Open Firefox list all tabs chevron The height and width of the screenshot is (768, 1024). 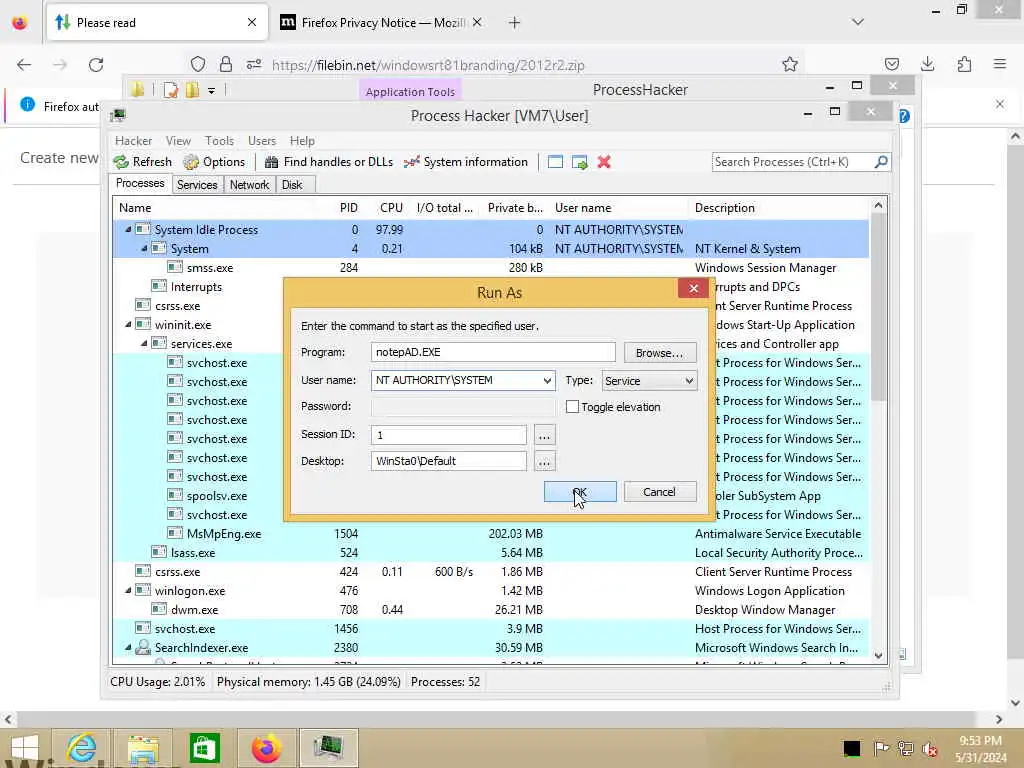858,22
